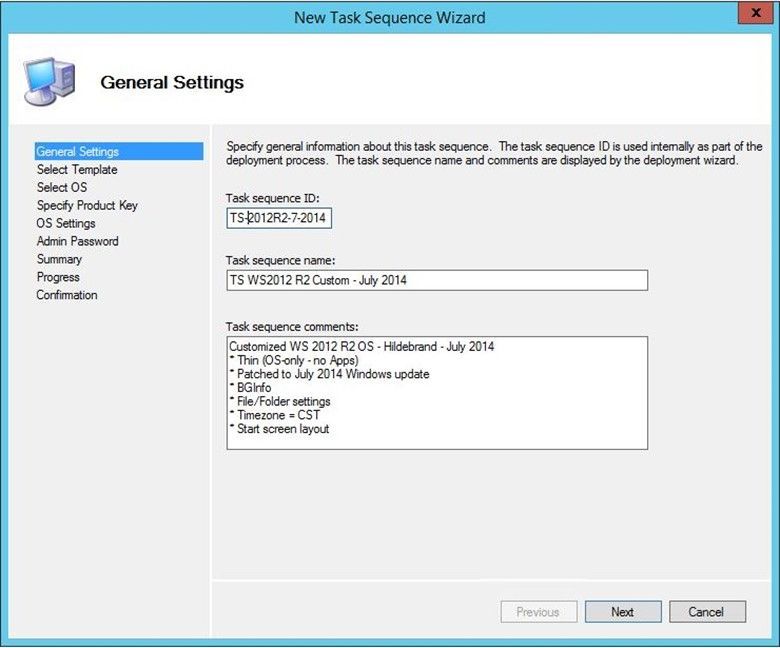
Task: Click the Next button
Action: pos(623,612)
